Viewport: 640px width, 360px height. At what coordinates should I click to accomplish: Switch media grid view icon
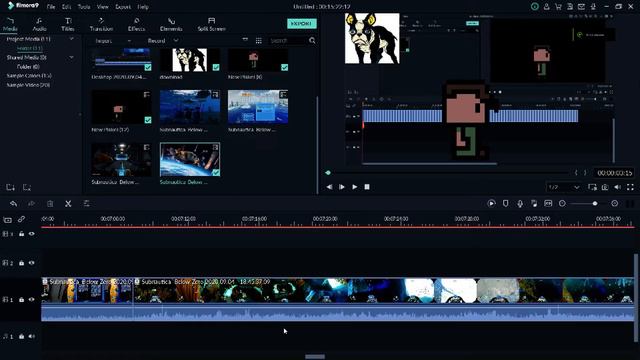point(258,40)
